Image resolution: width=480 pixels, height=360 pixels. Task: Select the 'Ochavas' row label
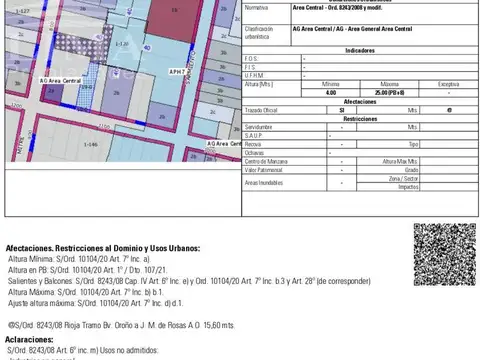click(254, 153)
